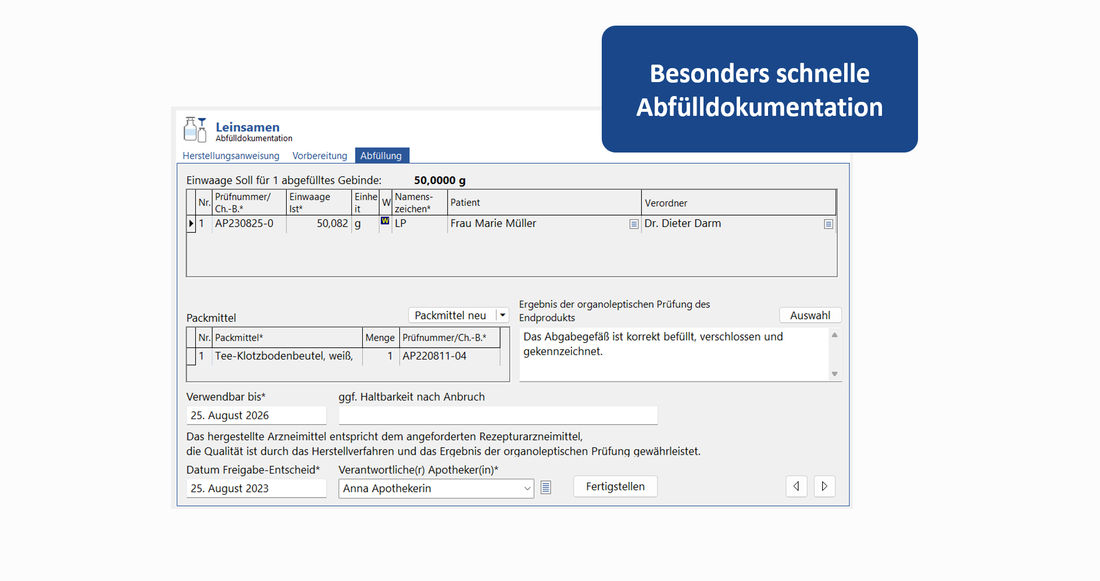Click the 50,0000 g target weight value

tap(440, 180)
